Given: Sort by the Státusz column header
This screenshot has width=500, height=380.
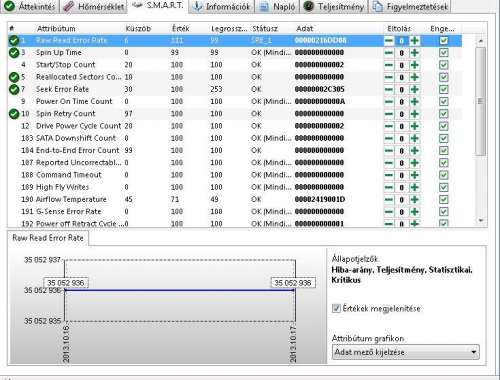Looking at the screenshot, I should (265, 29).
